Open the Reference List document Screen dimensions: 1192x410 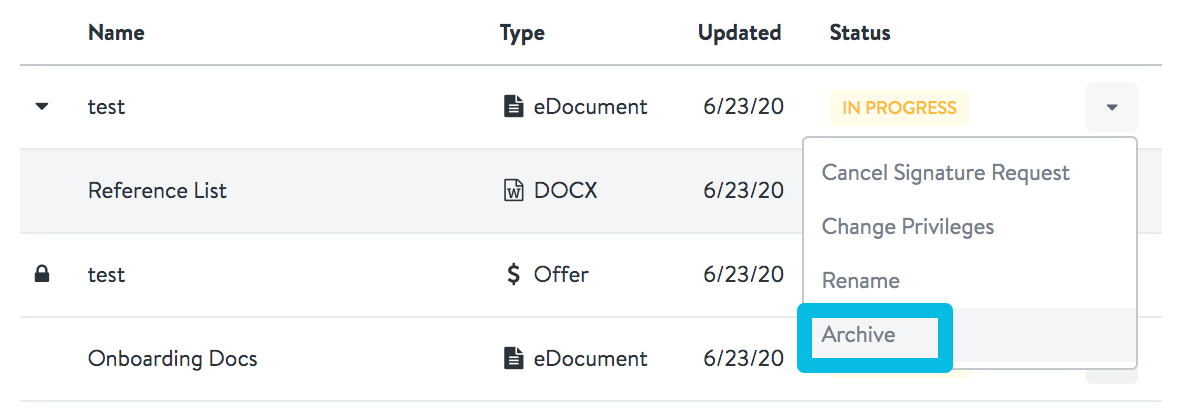coord(157,190)
